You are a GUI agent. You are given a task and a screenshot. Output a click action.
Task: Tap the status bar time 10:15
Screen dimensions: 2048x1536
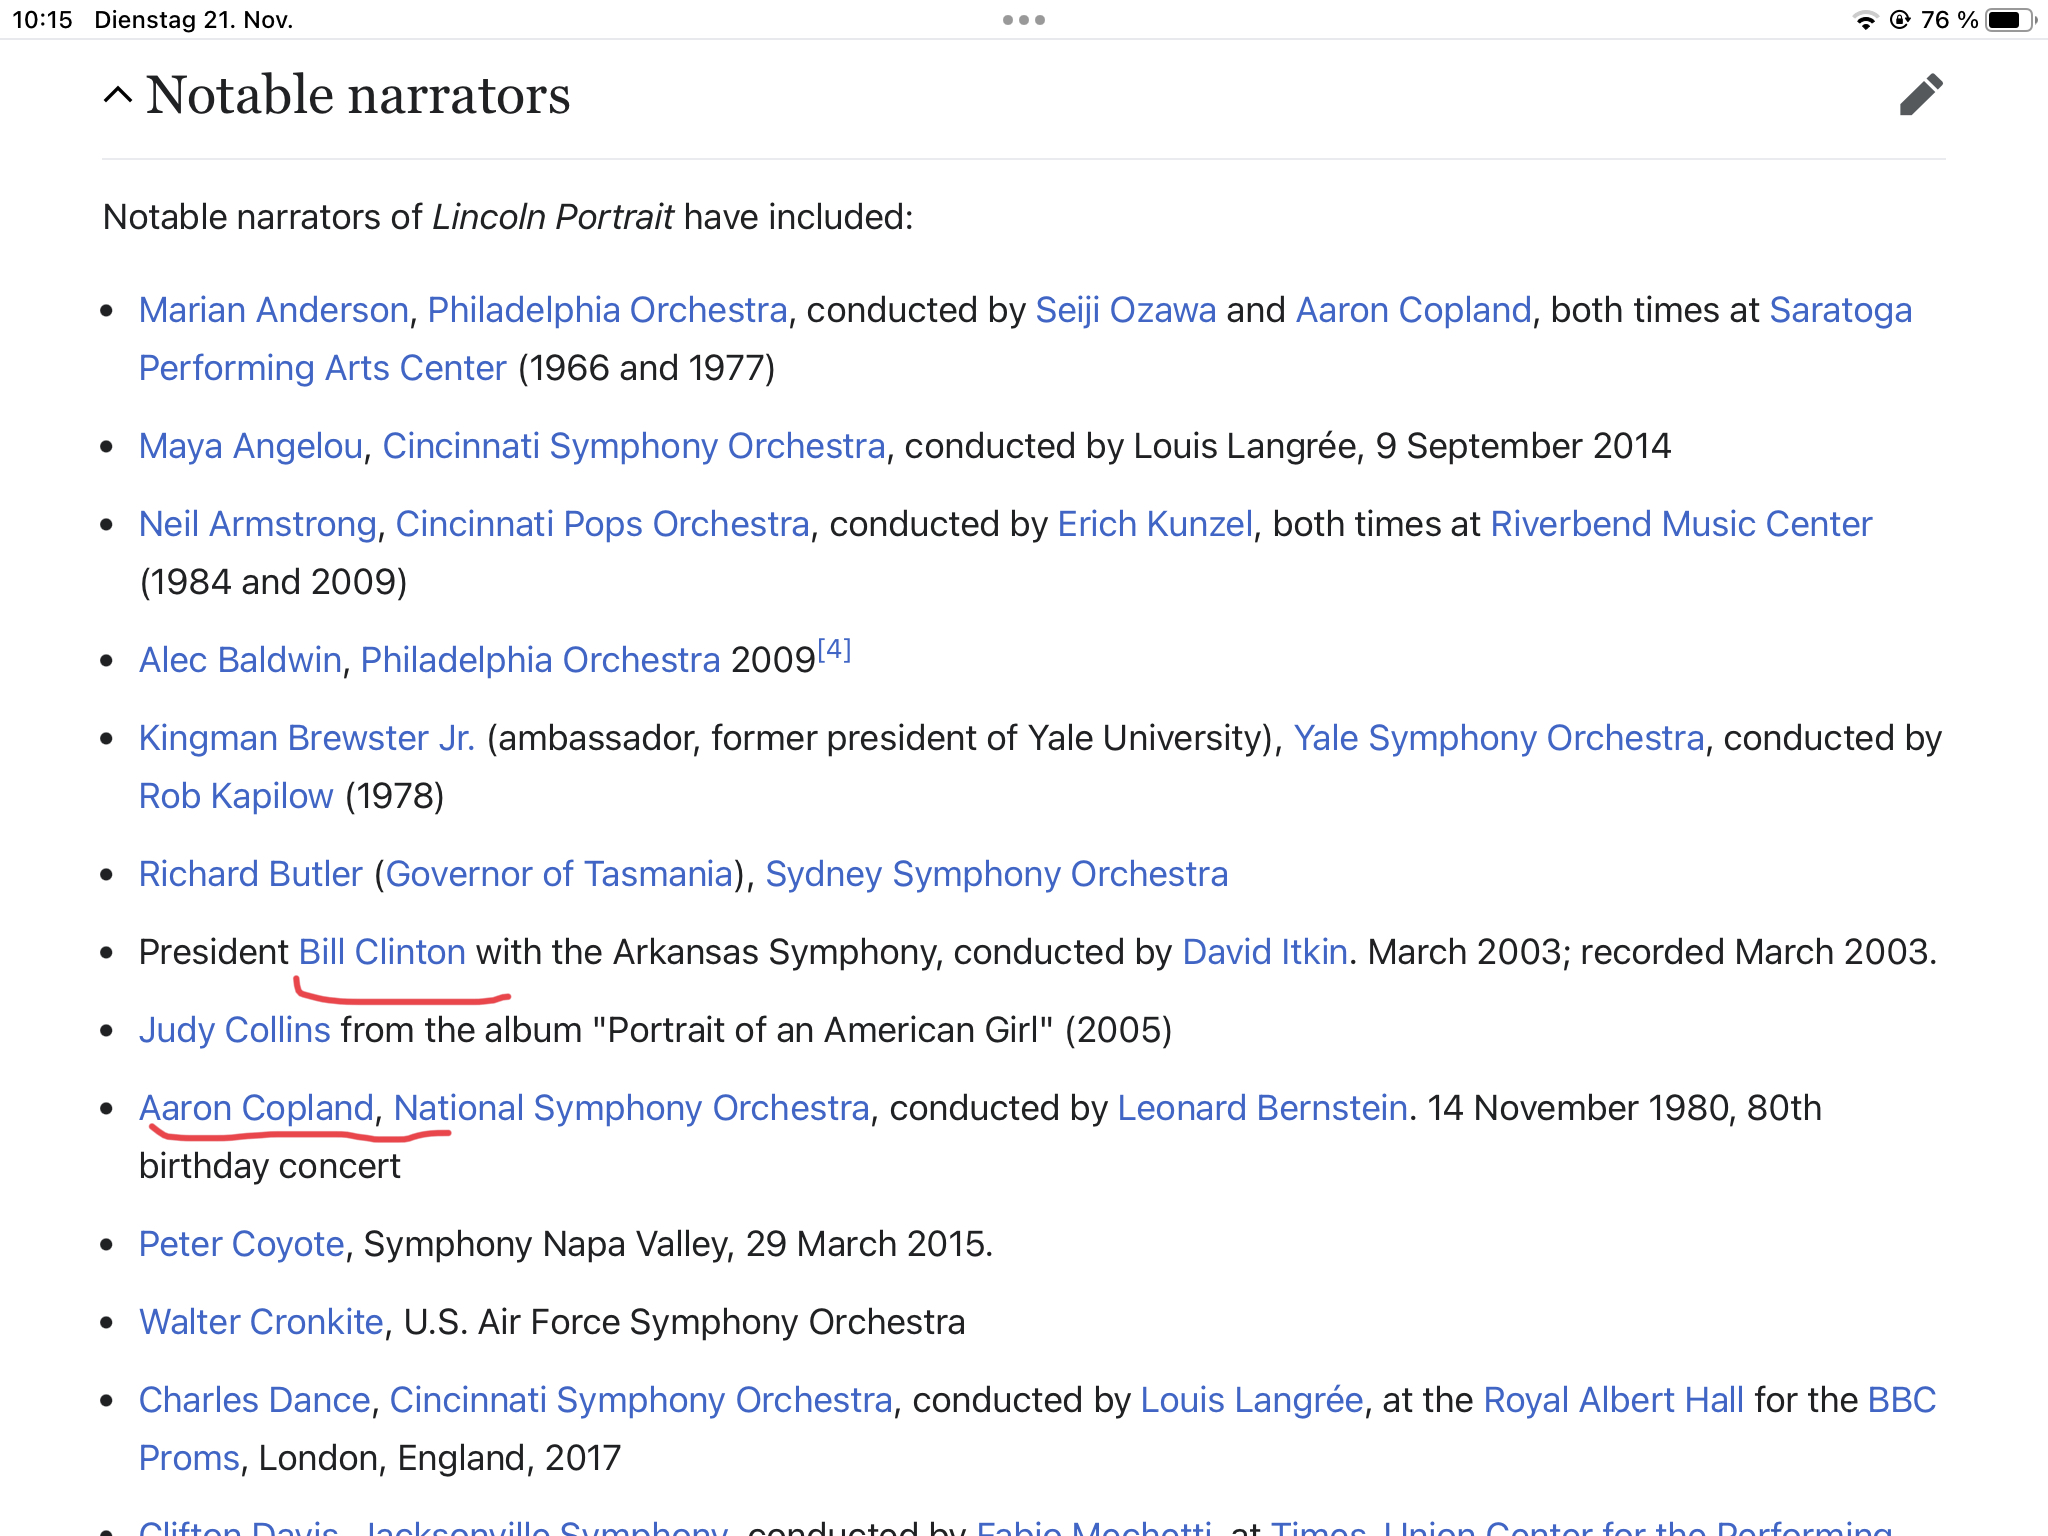click(x=42, y=20)
